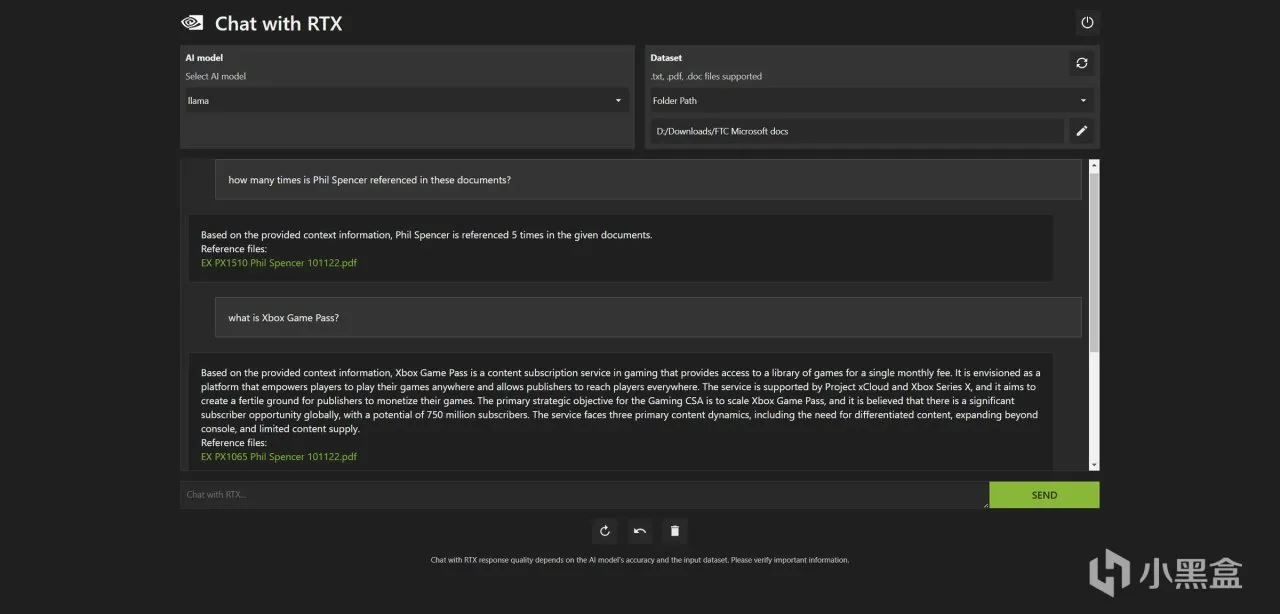Click the NVIDIA logo icon
Image resolution: width=1280 pixels, height=614 pixels.
192,23
